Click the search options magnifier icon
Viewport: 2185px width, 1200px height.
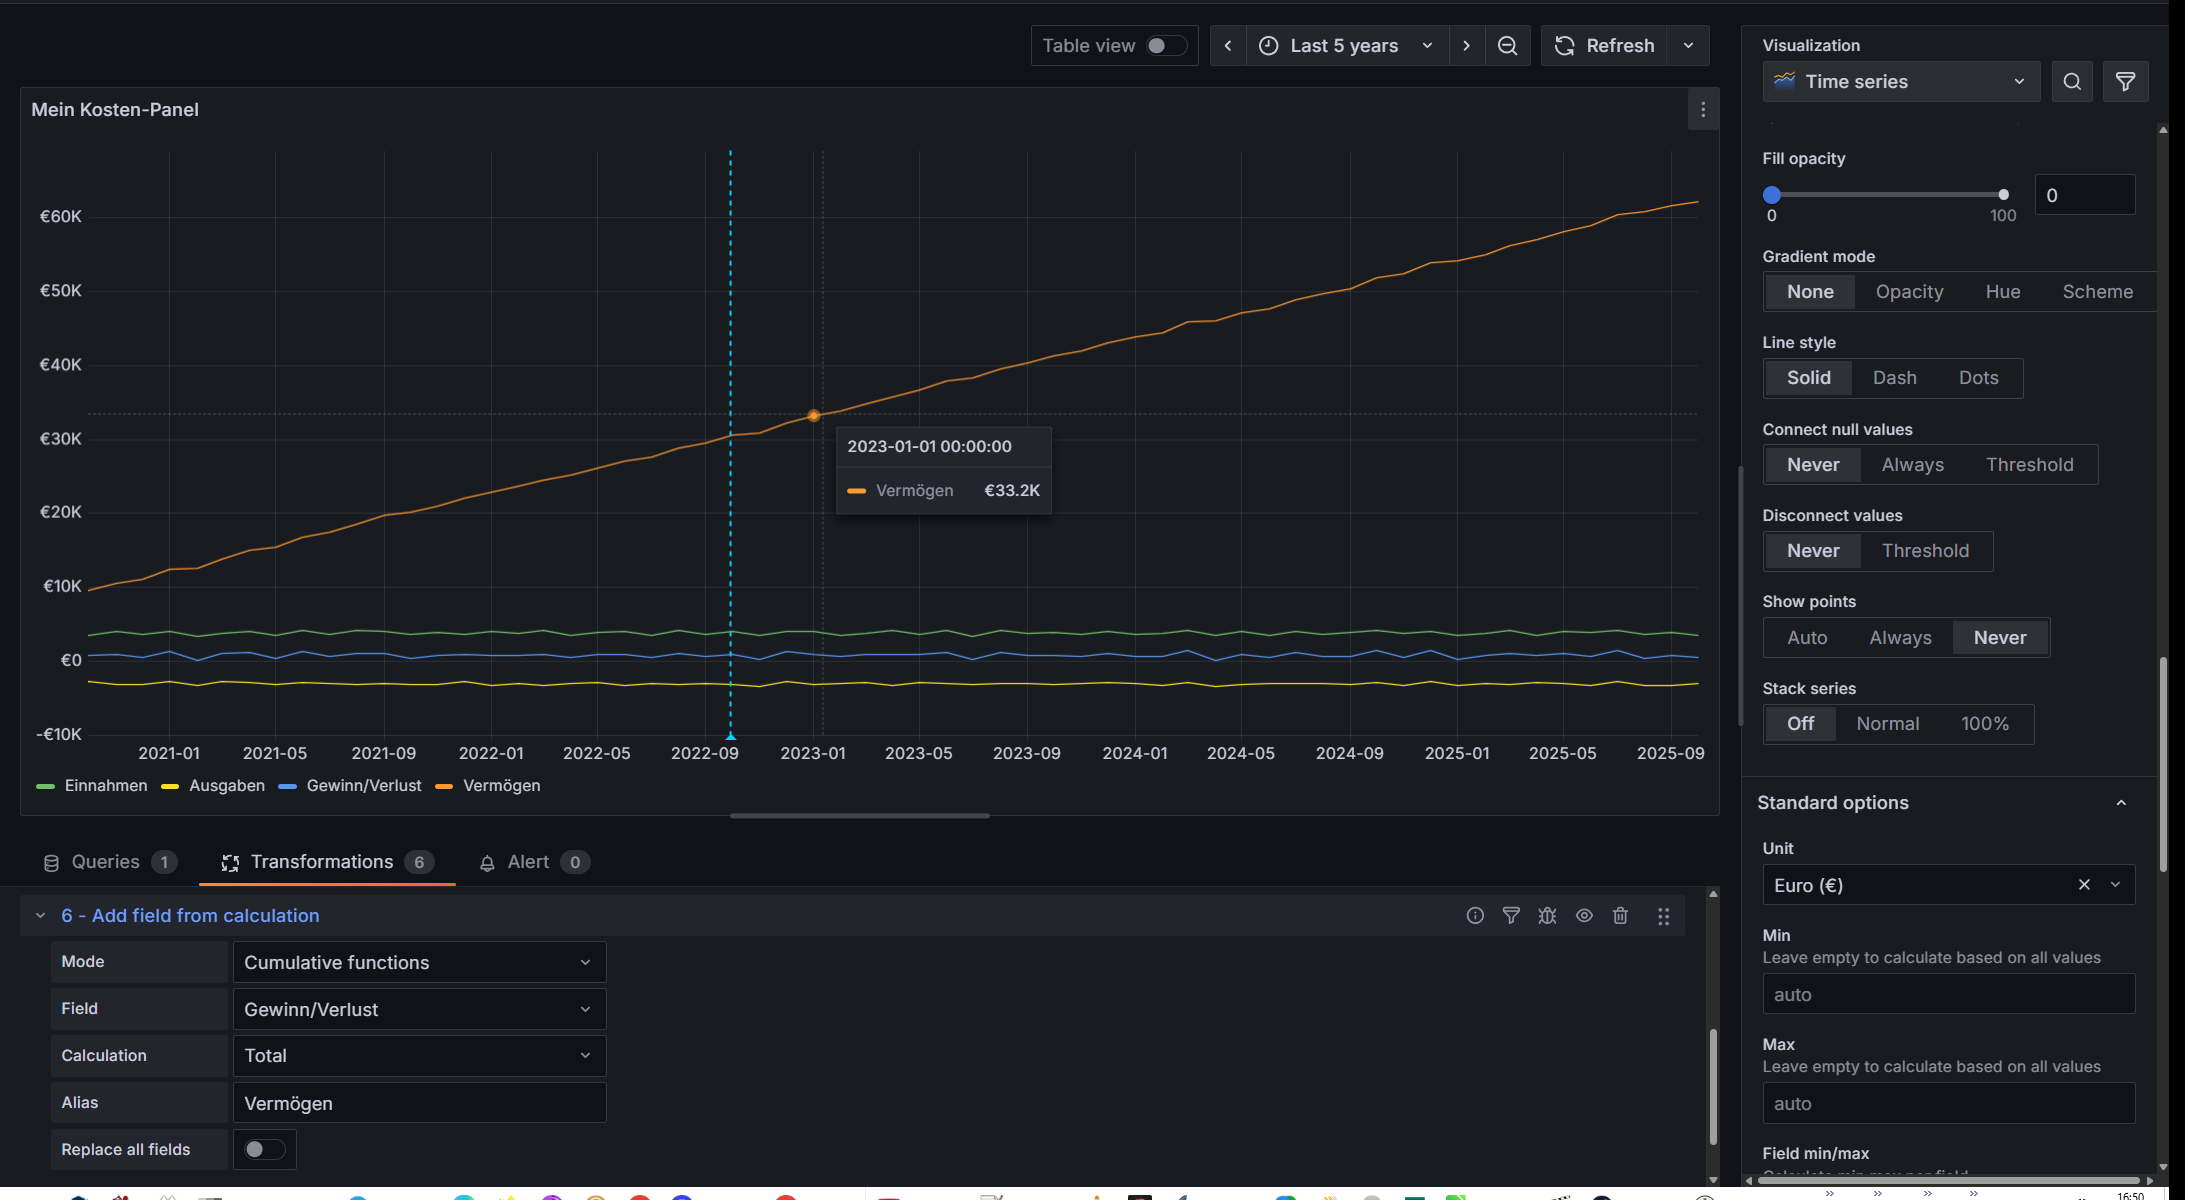pos(2072,82)
